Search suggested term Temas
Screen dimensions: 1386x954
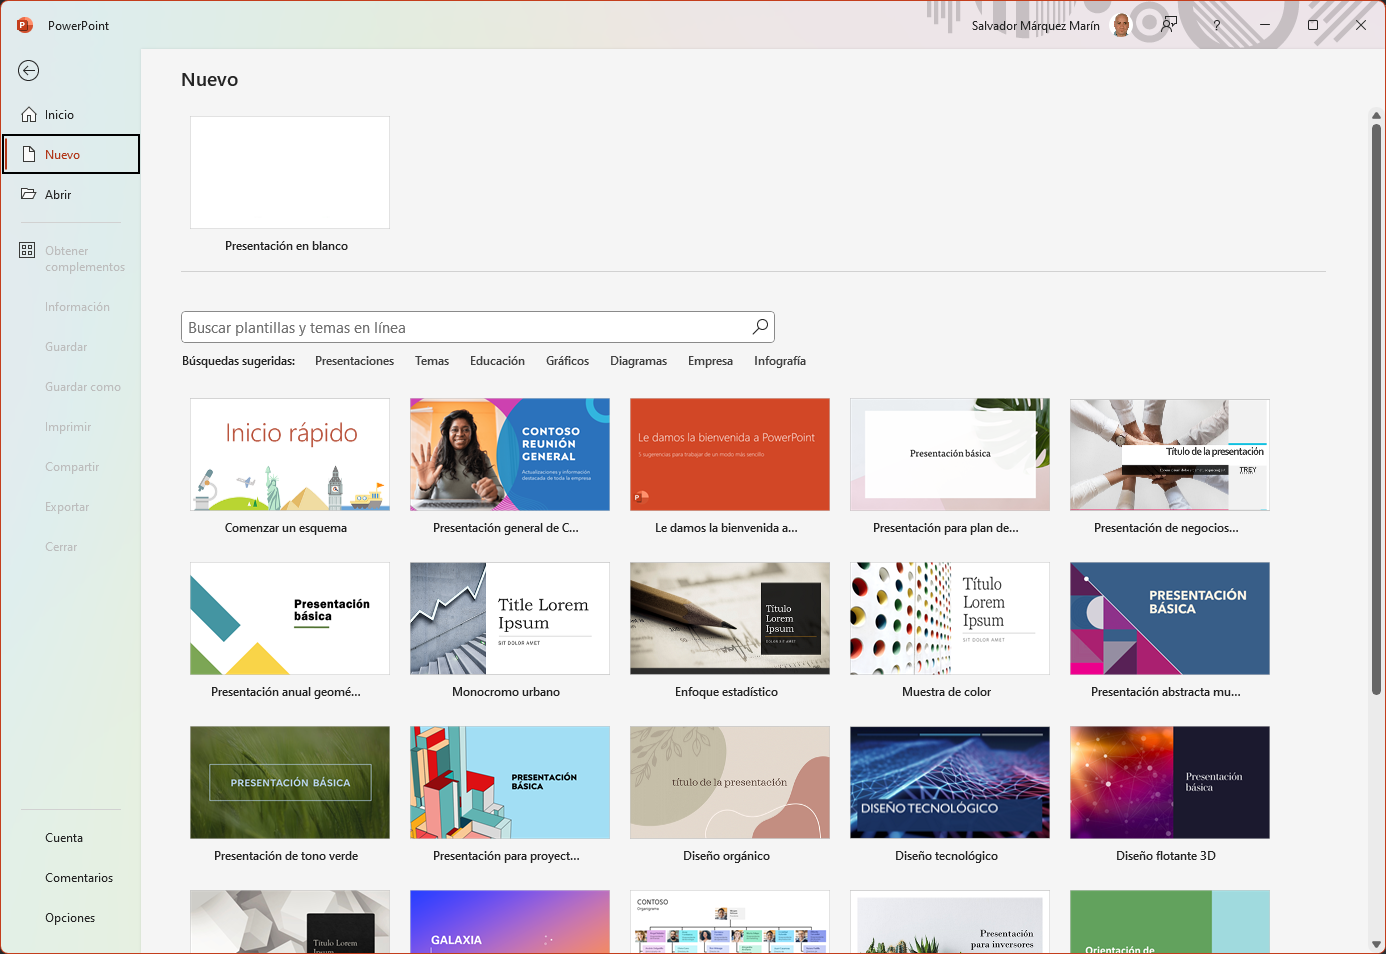(432, 361)
